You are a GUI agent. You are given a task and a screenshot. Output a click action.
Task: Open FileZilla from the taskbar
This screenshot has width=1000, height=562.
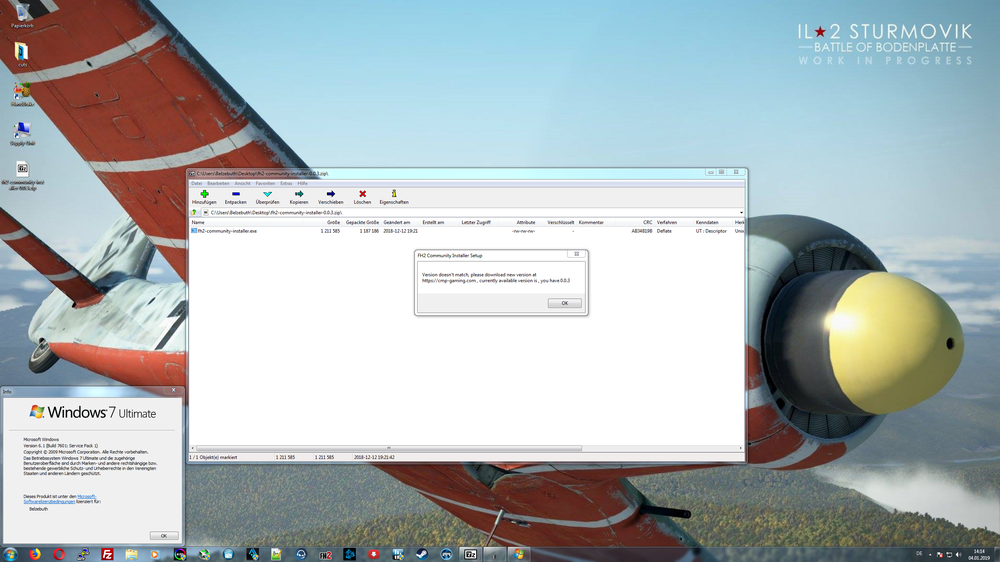click(107, 554)
